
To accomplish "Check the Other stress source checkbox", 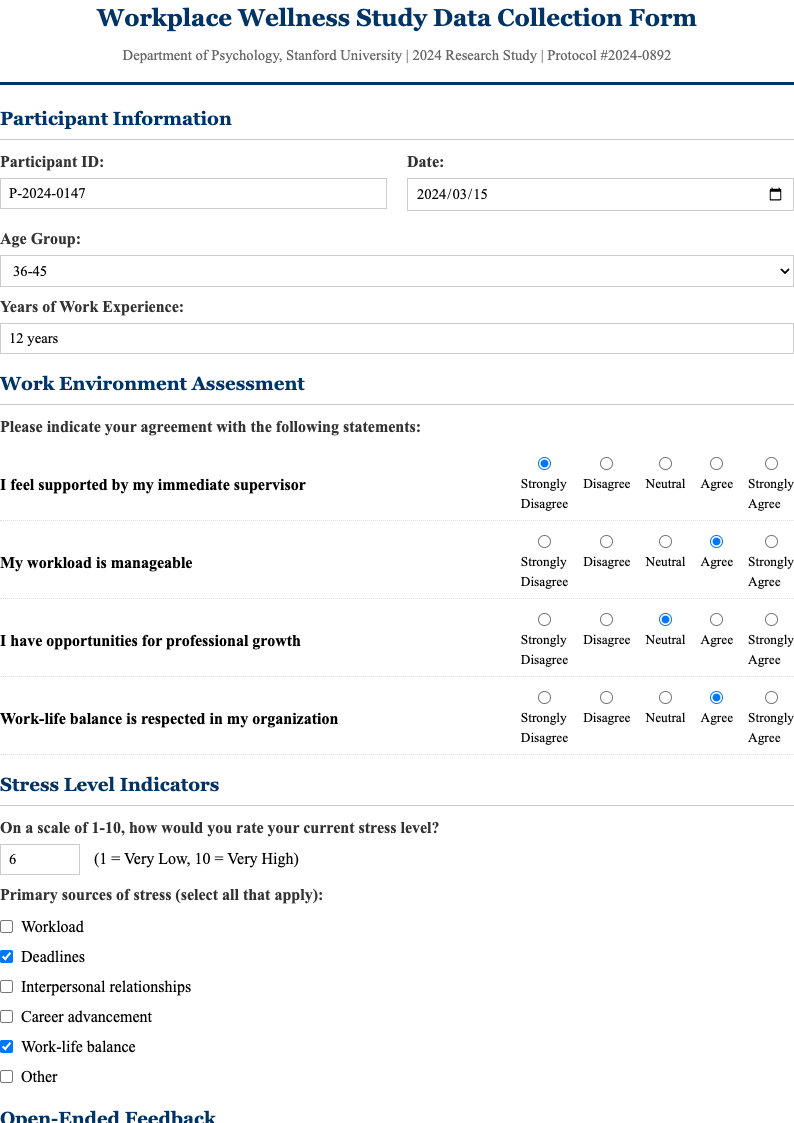I will 6,1076.
